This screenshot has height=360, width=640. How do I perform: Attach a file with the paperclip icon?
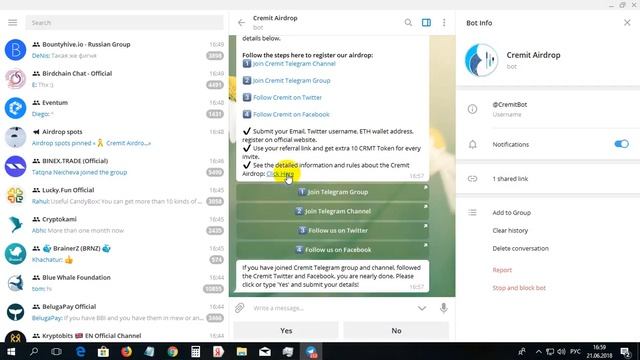(240, 308)
